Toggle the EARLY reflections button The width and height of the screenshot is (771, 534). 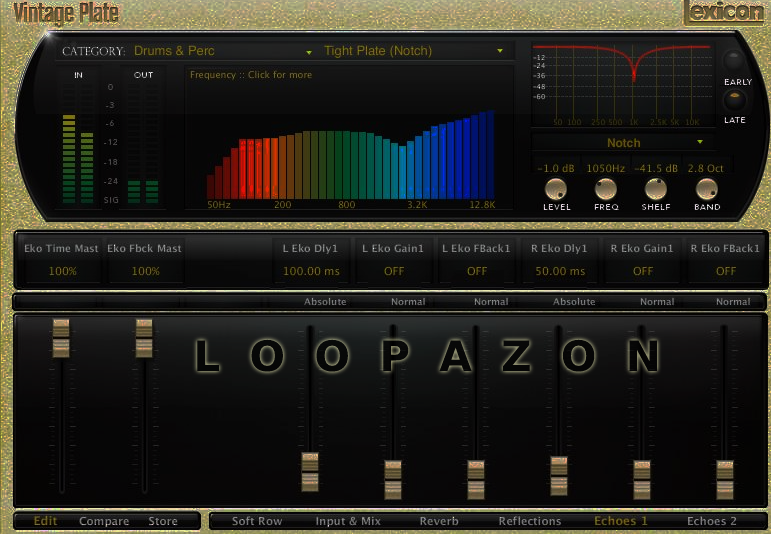[734, 60]
